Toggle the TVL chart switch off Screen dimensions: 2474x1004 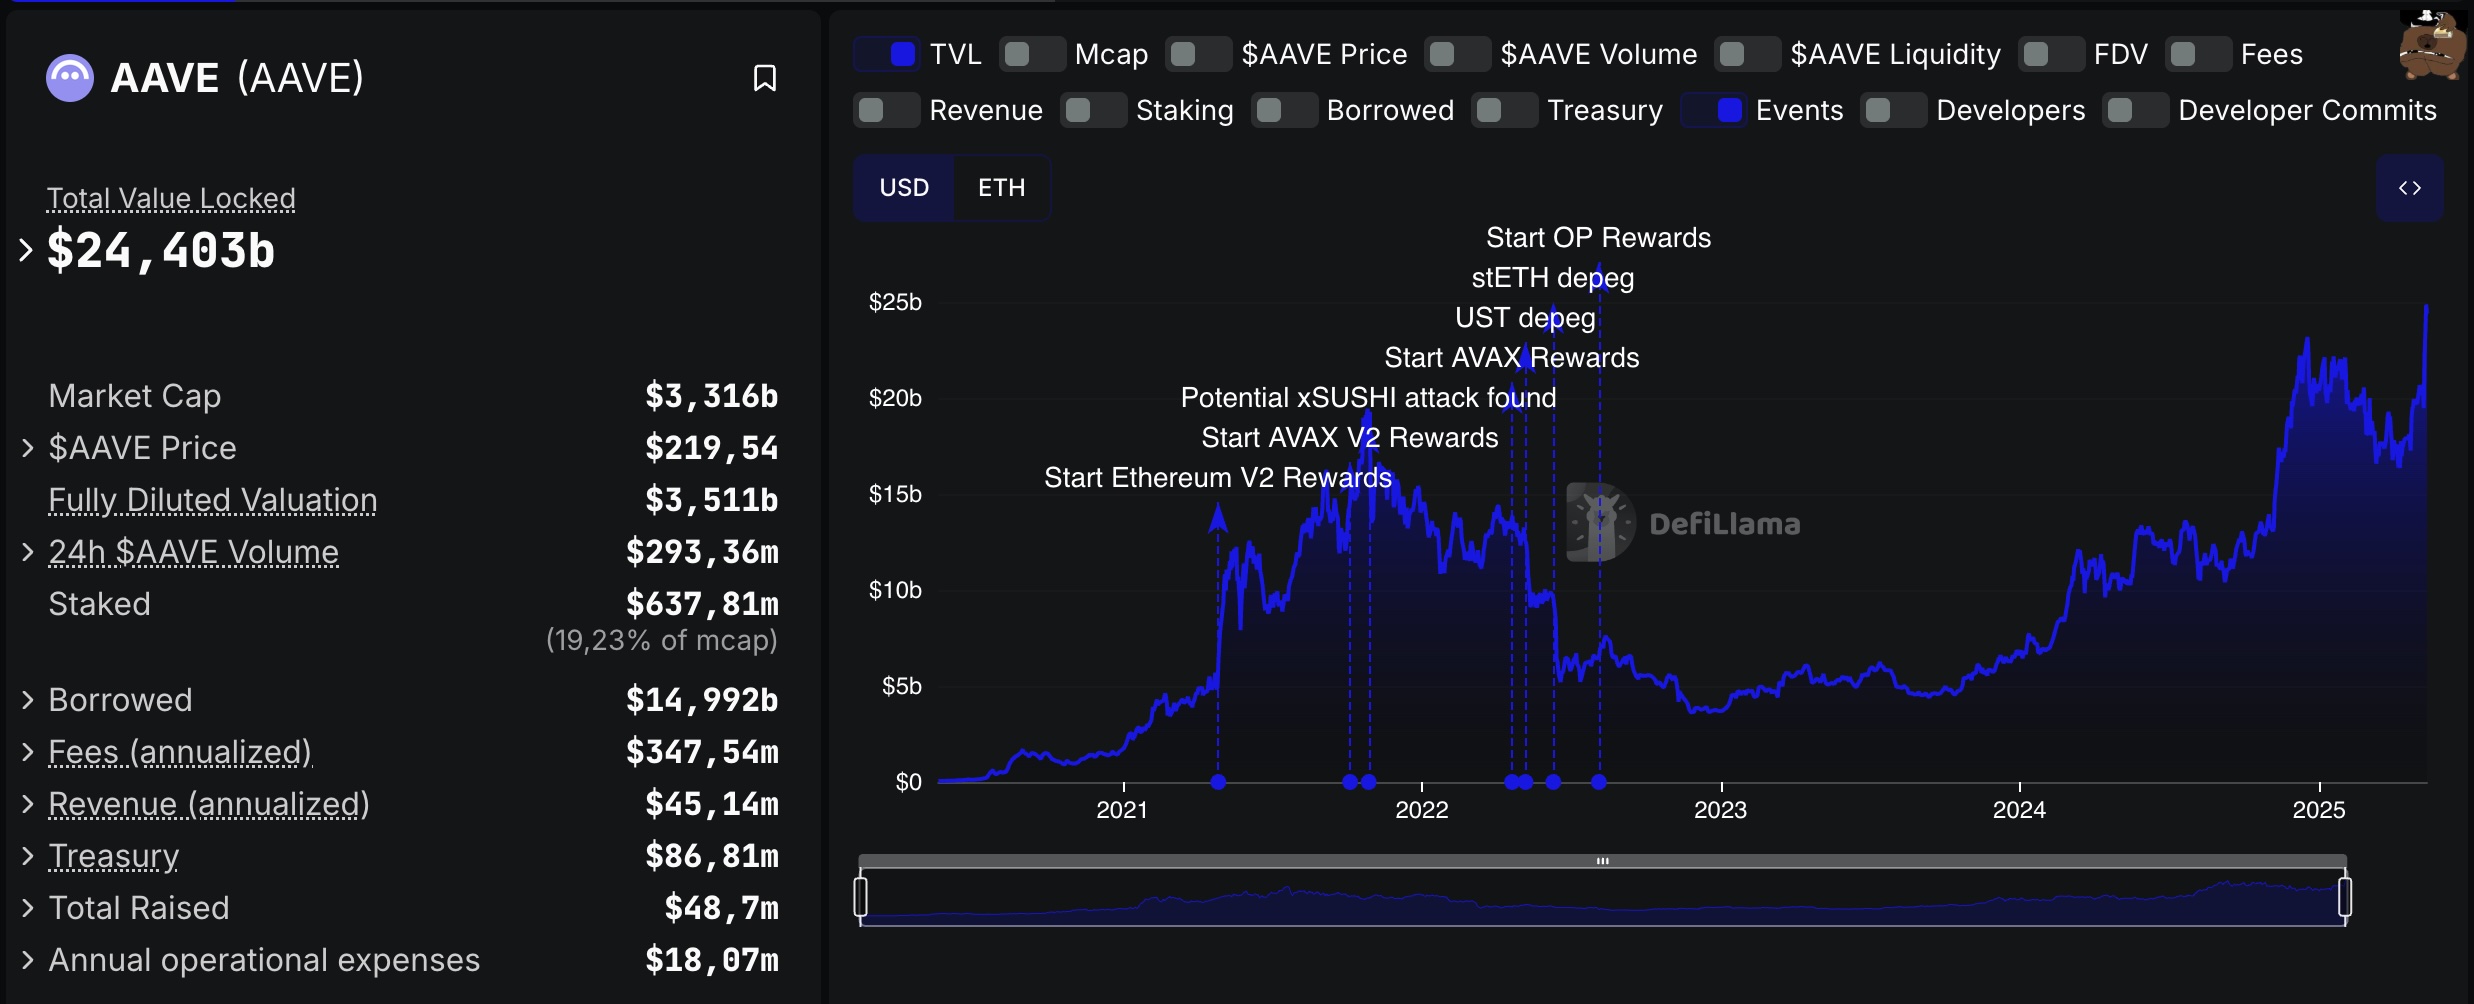coord(887,54)
